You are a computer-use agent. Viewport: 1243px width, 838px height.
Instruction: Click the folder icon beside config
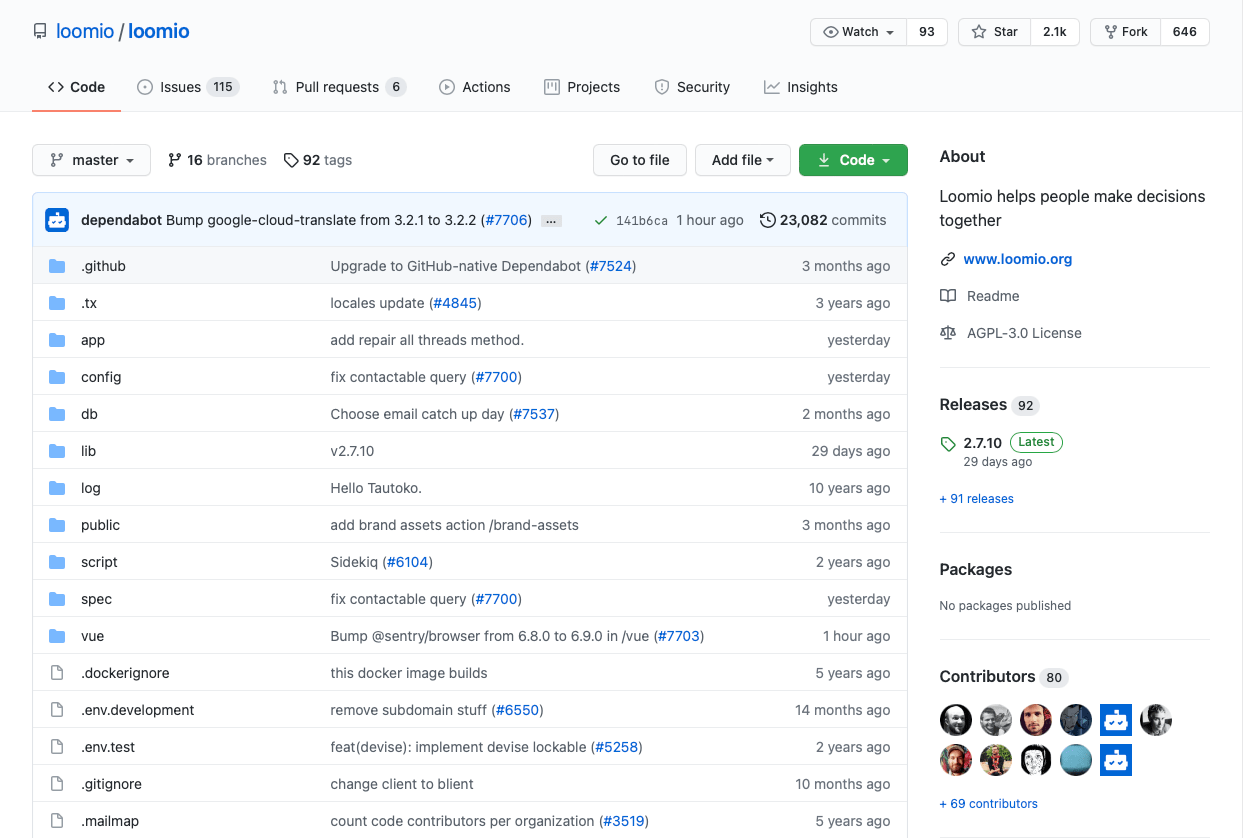tap(57, 377)
